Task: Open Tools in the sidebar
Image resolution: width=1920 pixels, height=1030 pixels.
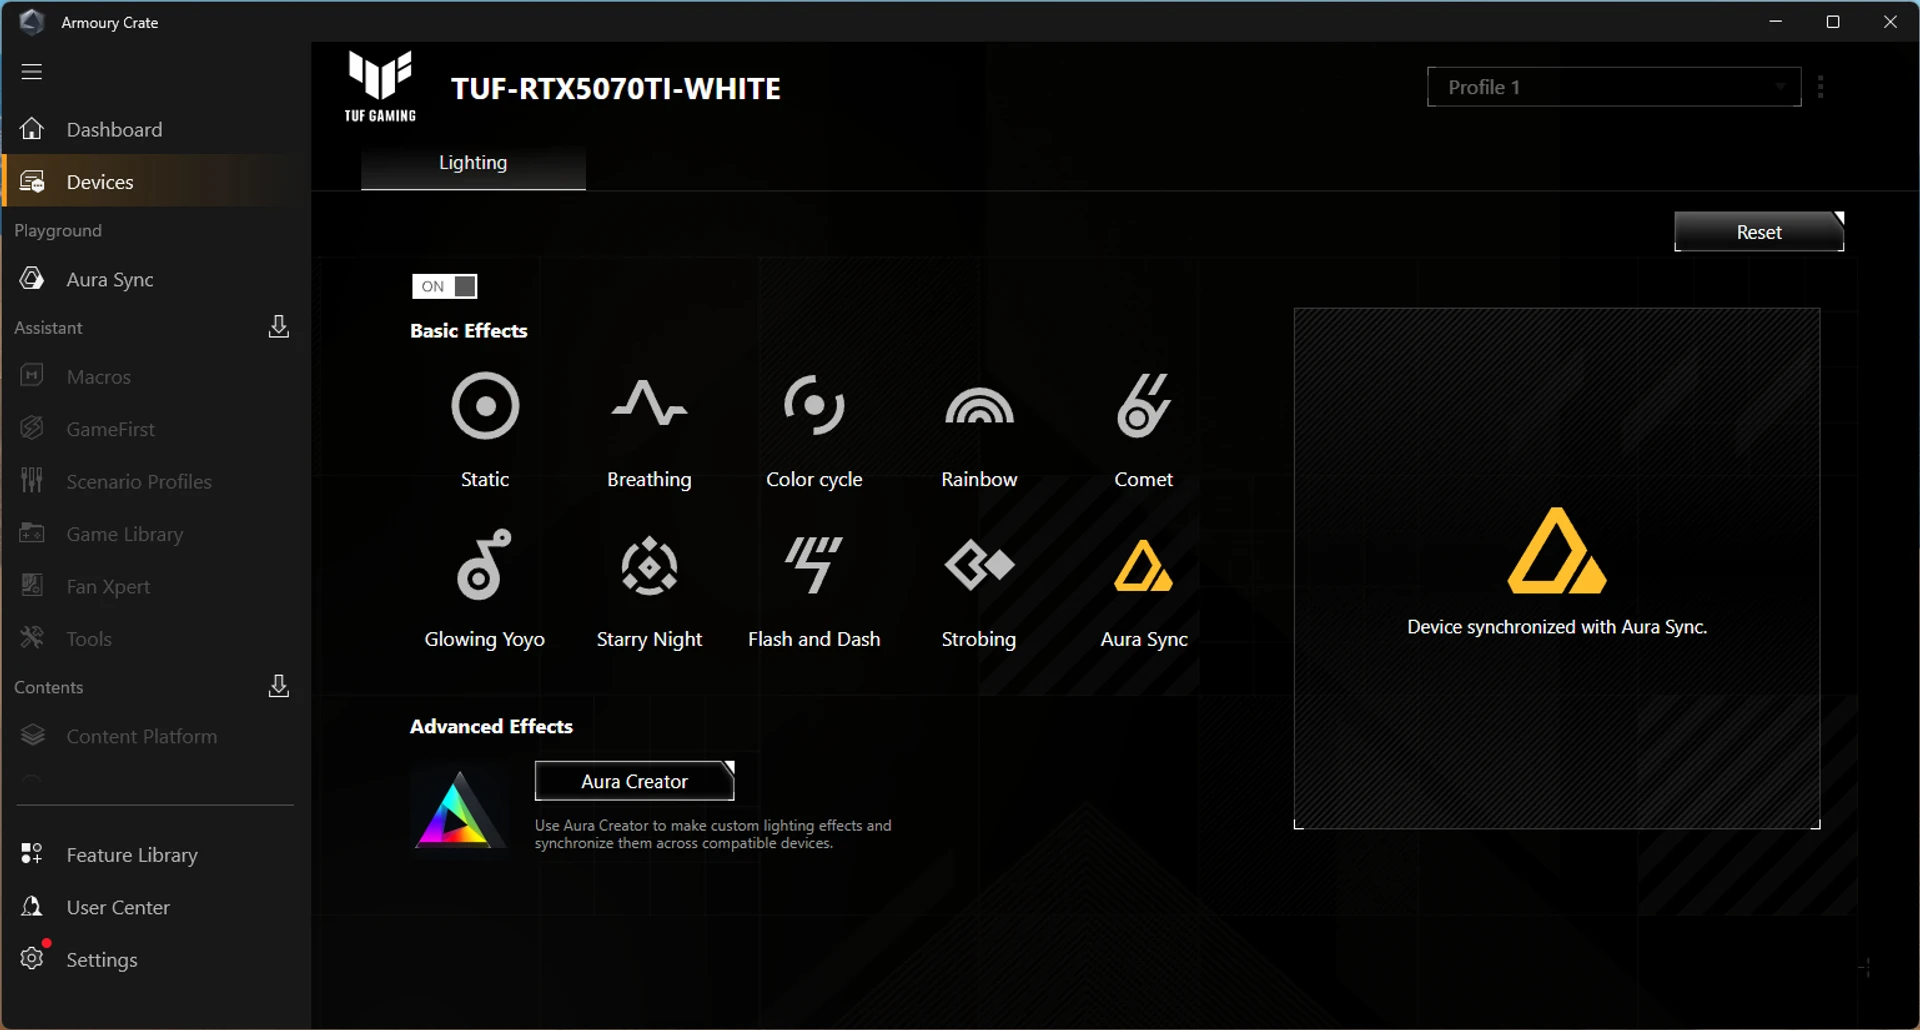Action: 156,638
